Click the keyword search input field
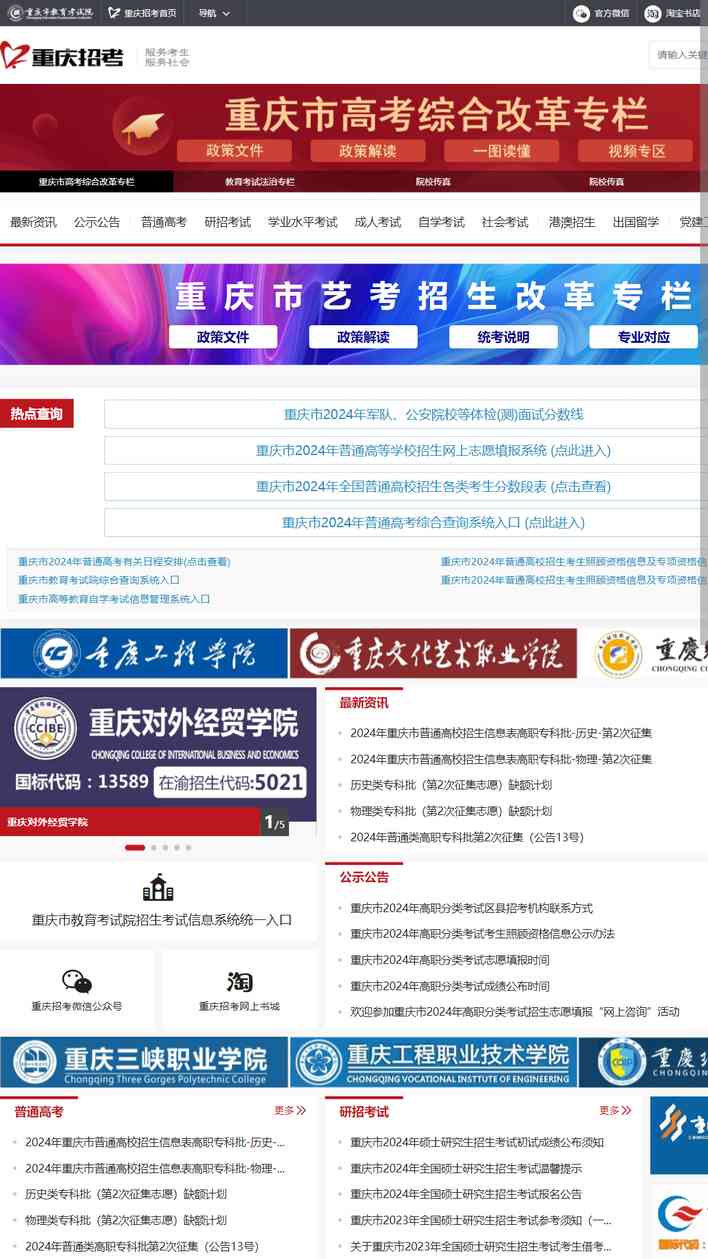 tap(678, 55)
